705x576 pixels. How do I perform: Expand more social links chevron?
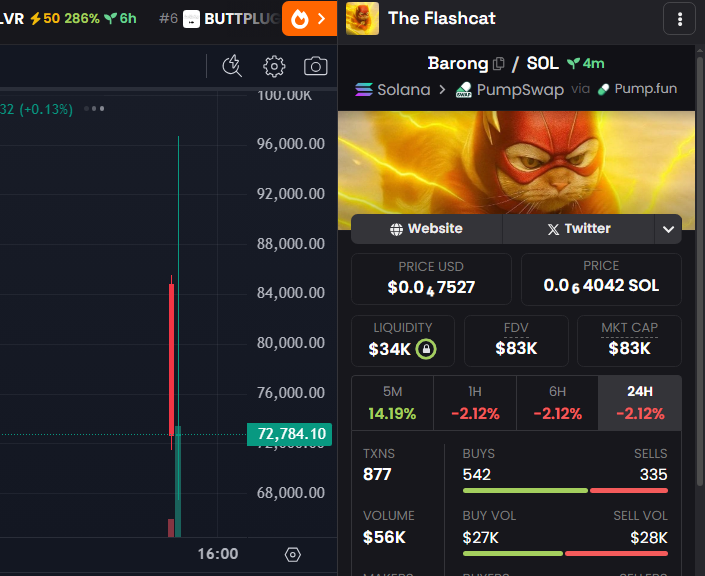point(668,229)
